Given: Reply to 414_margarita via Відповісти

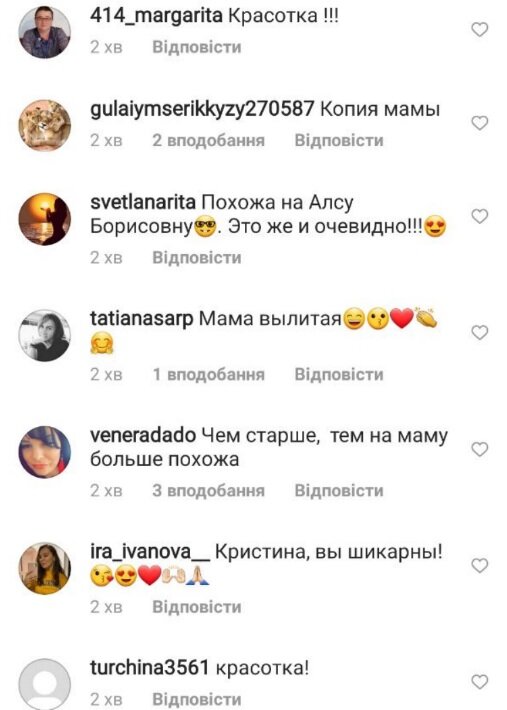Looking at the screenshot, I should [x=196, y=47].
